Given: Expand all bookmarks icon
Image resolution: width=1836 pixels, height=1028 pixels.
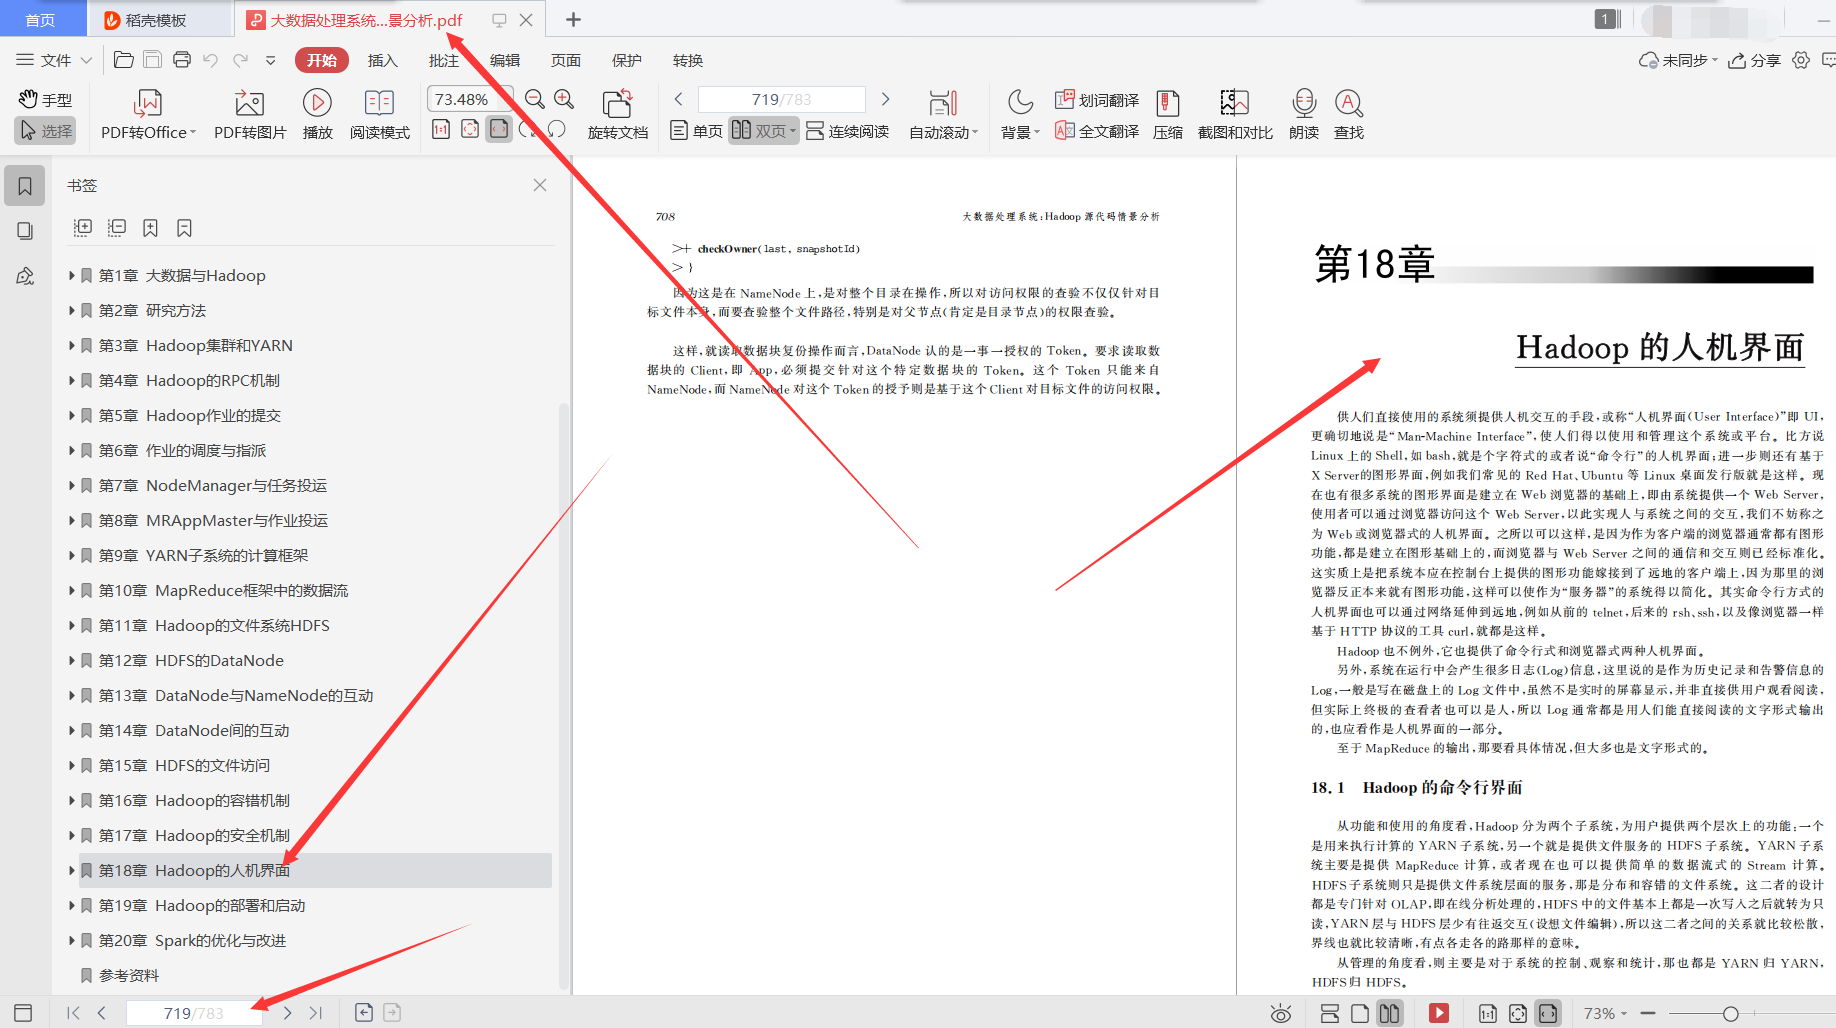Looking at the screenshot, I should point(83,228).
